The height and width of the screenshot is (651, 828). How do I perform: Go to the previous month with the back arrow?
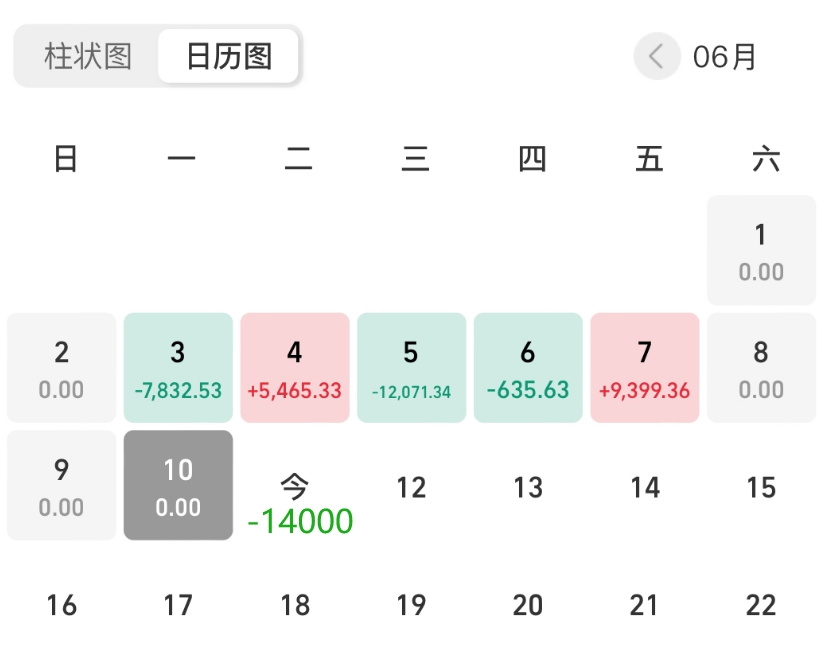click(x=656, y=56)
